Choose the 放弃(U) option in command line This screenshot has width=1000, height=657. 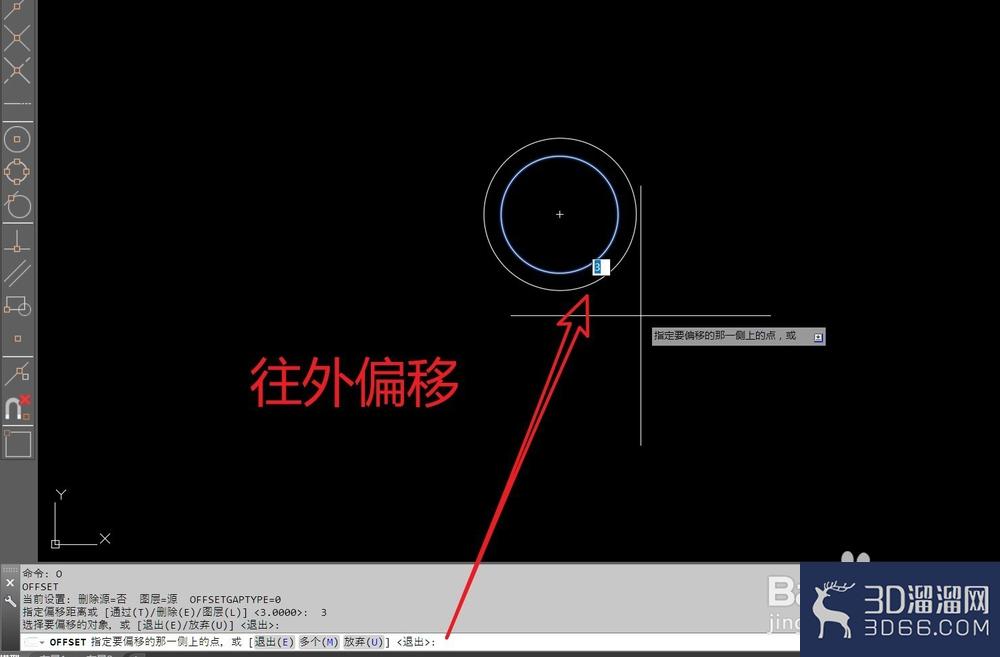[363, 642]
